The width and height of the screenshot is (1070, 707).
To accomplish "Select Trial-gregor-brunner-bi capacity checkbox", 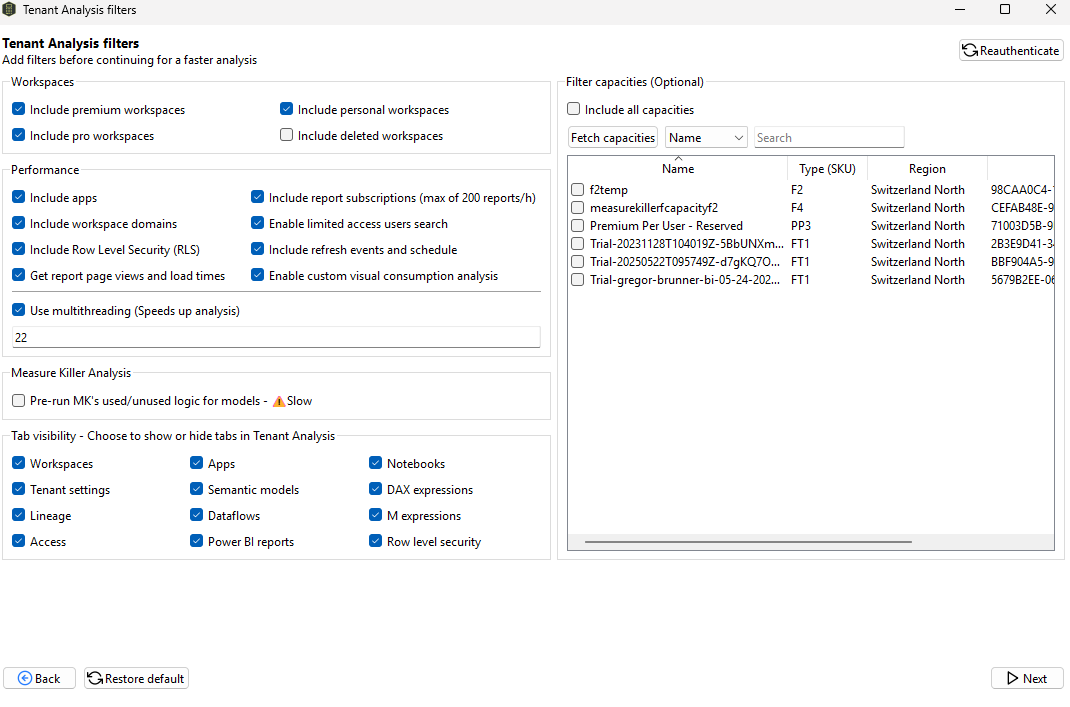I will pos(577,280).
